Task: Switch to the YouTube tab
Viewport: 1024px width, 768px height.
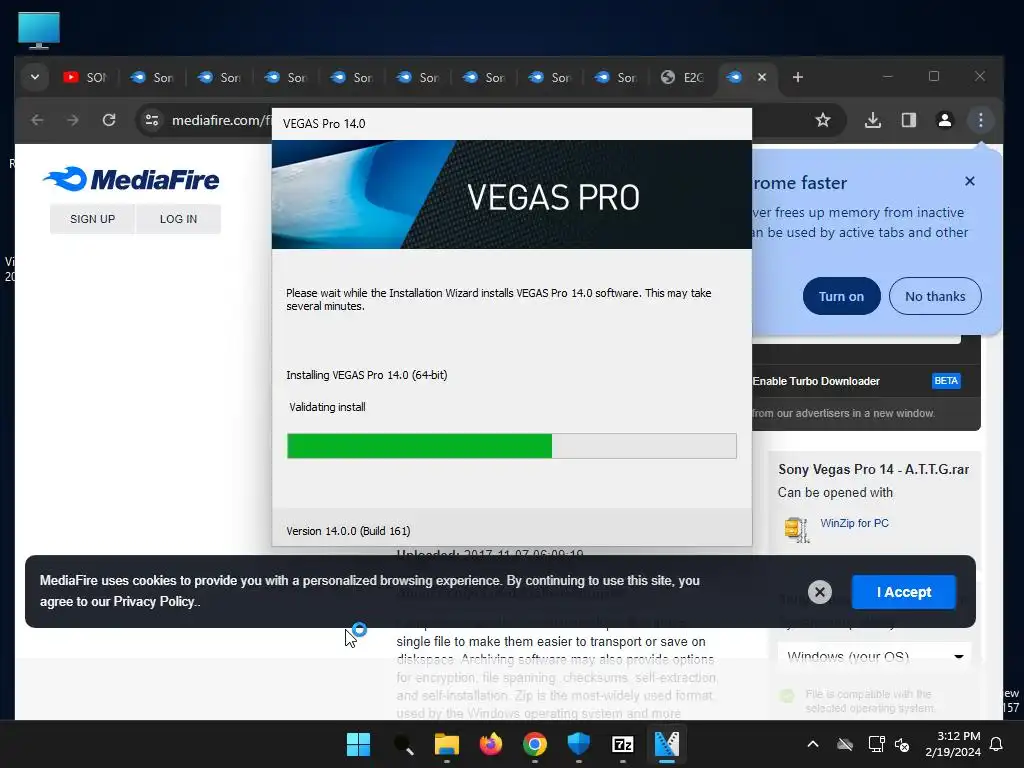Action: [85, 77]
